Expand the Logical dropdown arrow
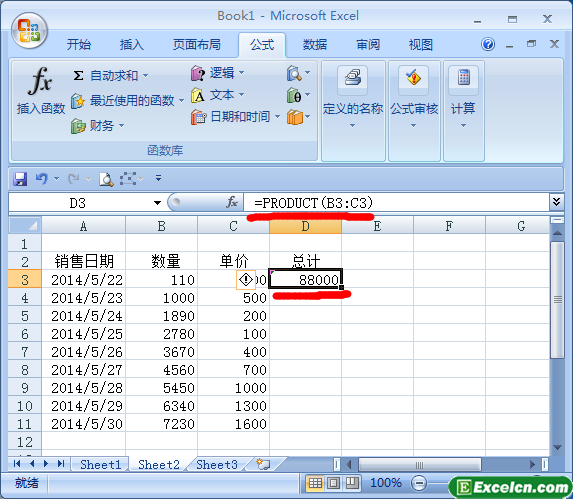 tap(242, 73)
